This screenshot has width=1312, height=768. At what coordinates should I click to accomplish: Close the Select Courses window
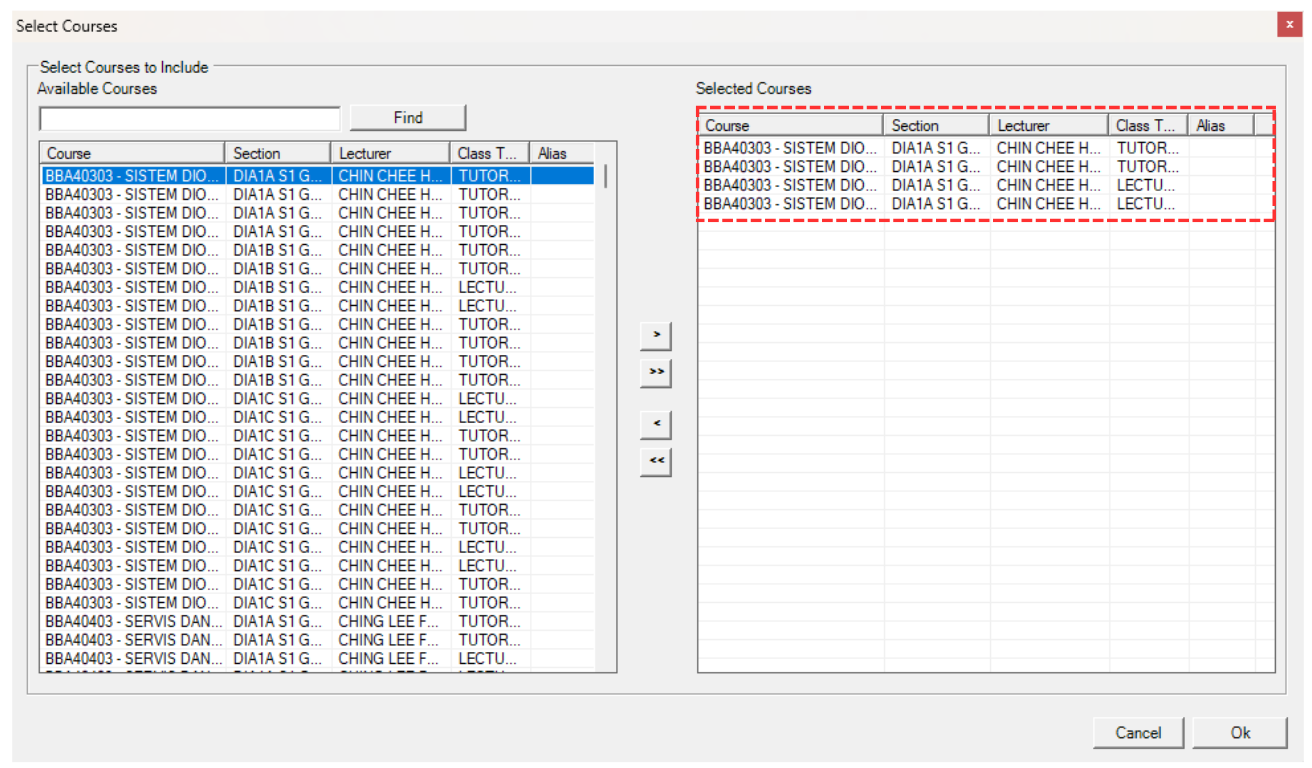tap(1288, 26)
